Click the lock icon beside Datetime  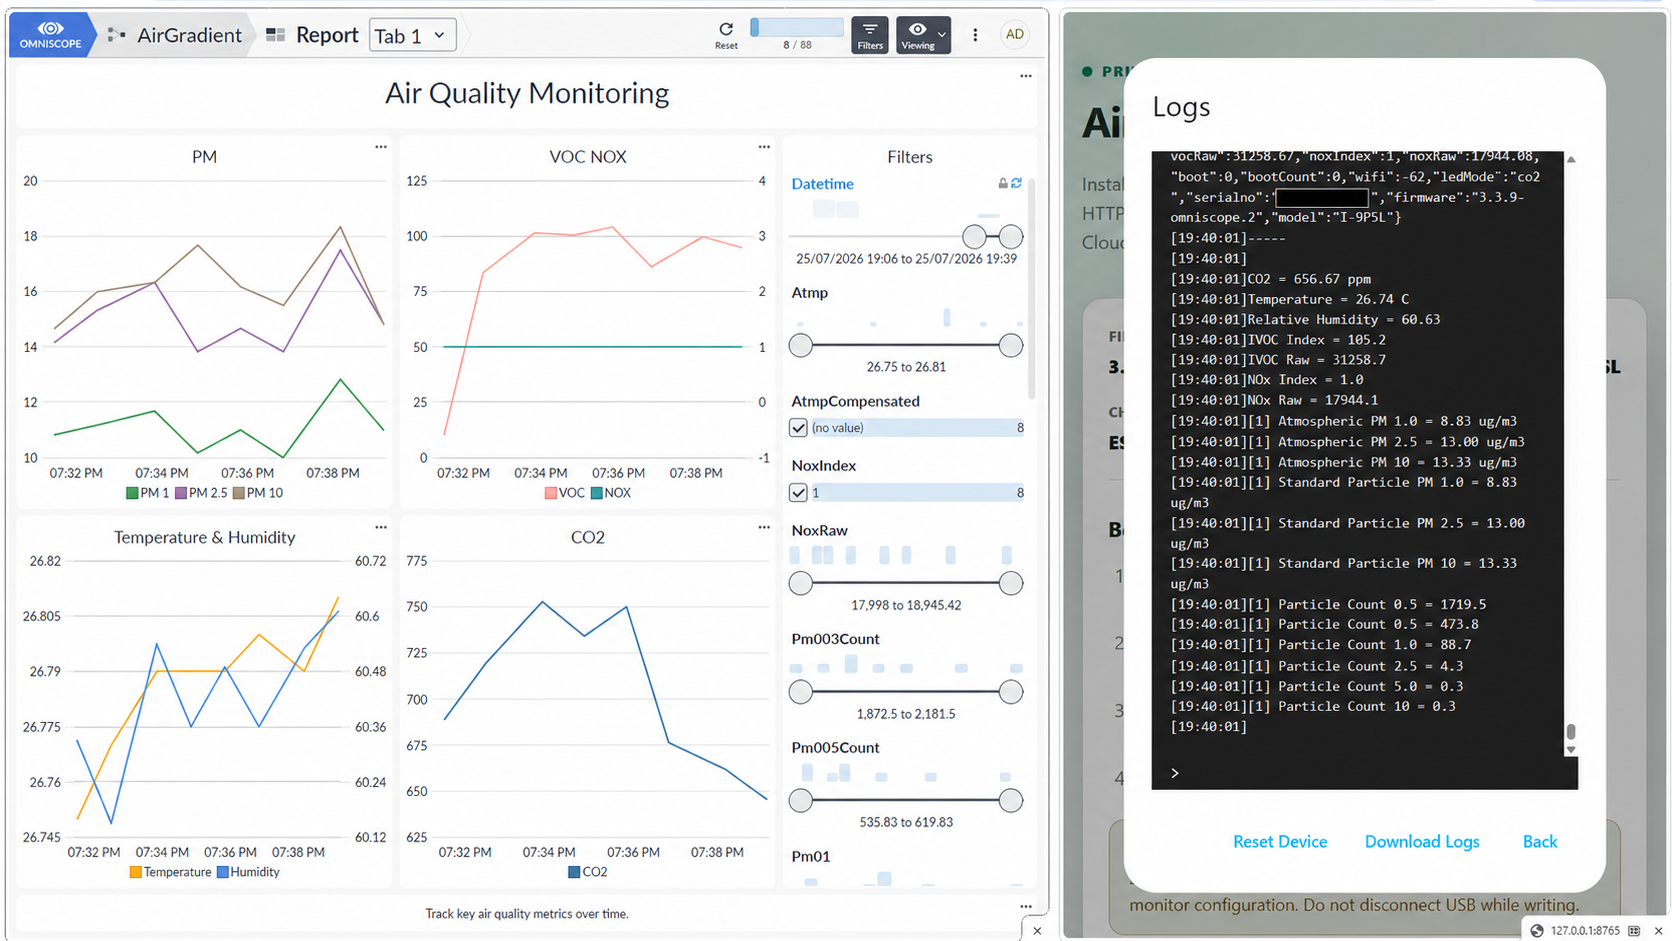[1002, 183]
